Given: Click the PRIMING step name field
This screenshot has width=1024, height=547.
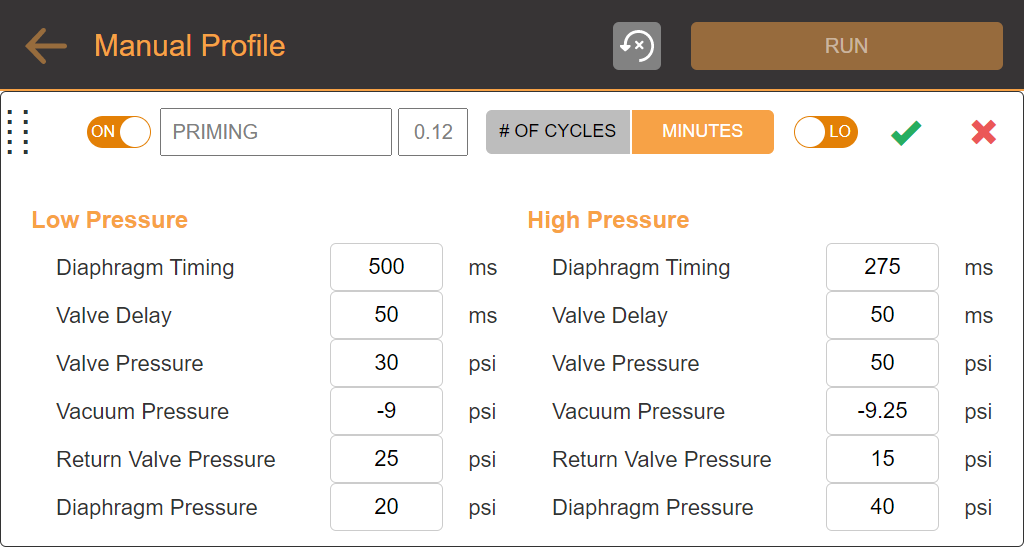Looking at the screenshot, I should (x=276, y=132).
